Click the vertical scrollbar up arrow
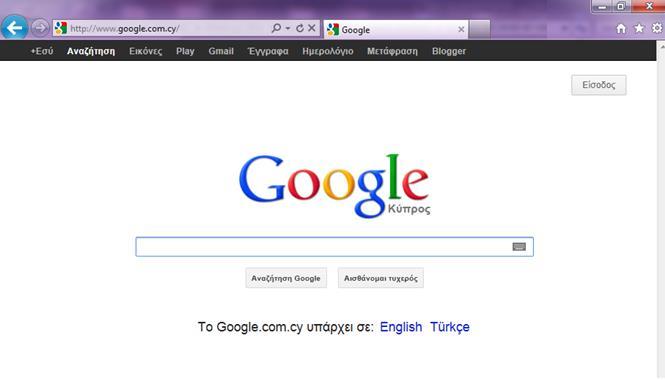 point(661,46)
